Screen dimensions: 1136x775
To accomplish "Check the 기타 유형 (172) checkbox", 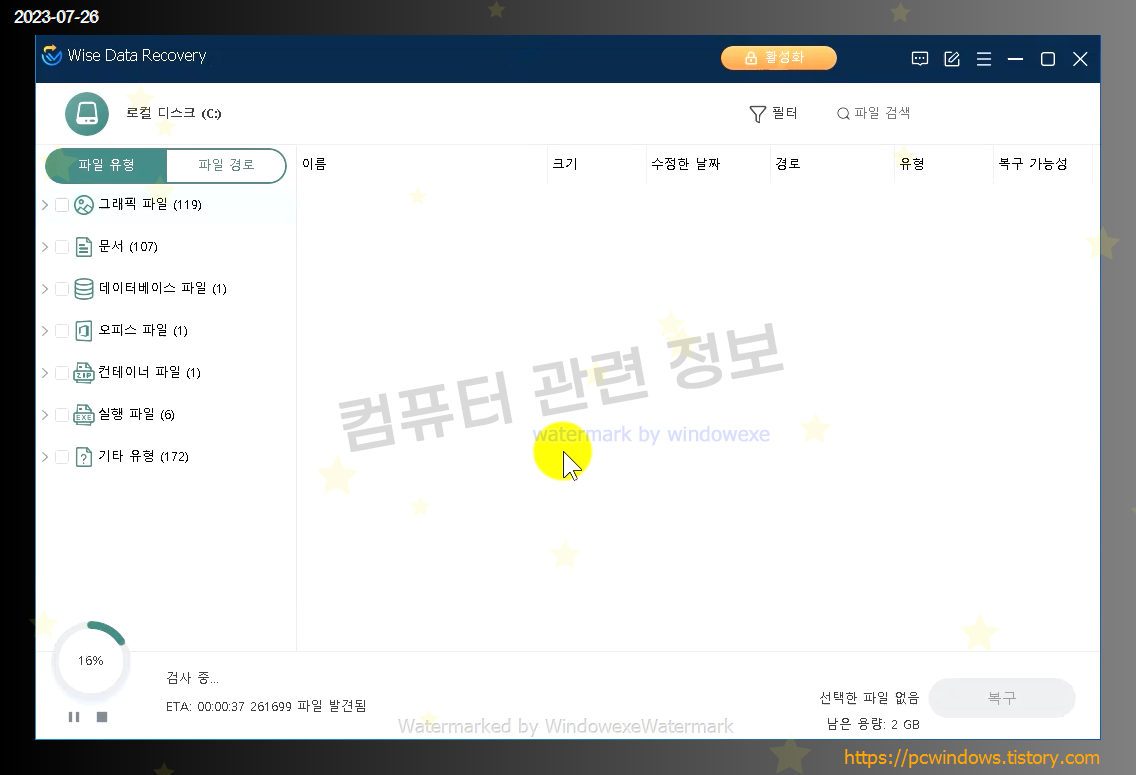I will pyautogui.click(x=62, y=457).
